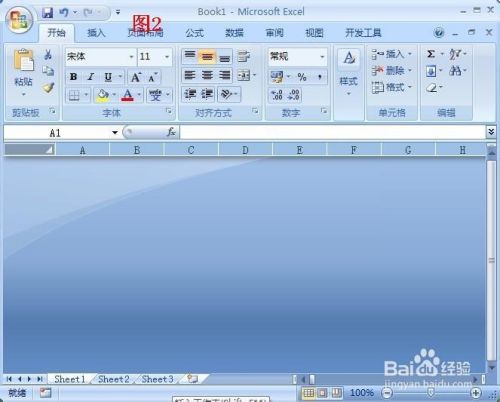Open Find and Select binoculars

click(x=455, y=71)
